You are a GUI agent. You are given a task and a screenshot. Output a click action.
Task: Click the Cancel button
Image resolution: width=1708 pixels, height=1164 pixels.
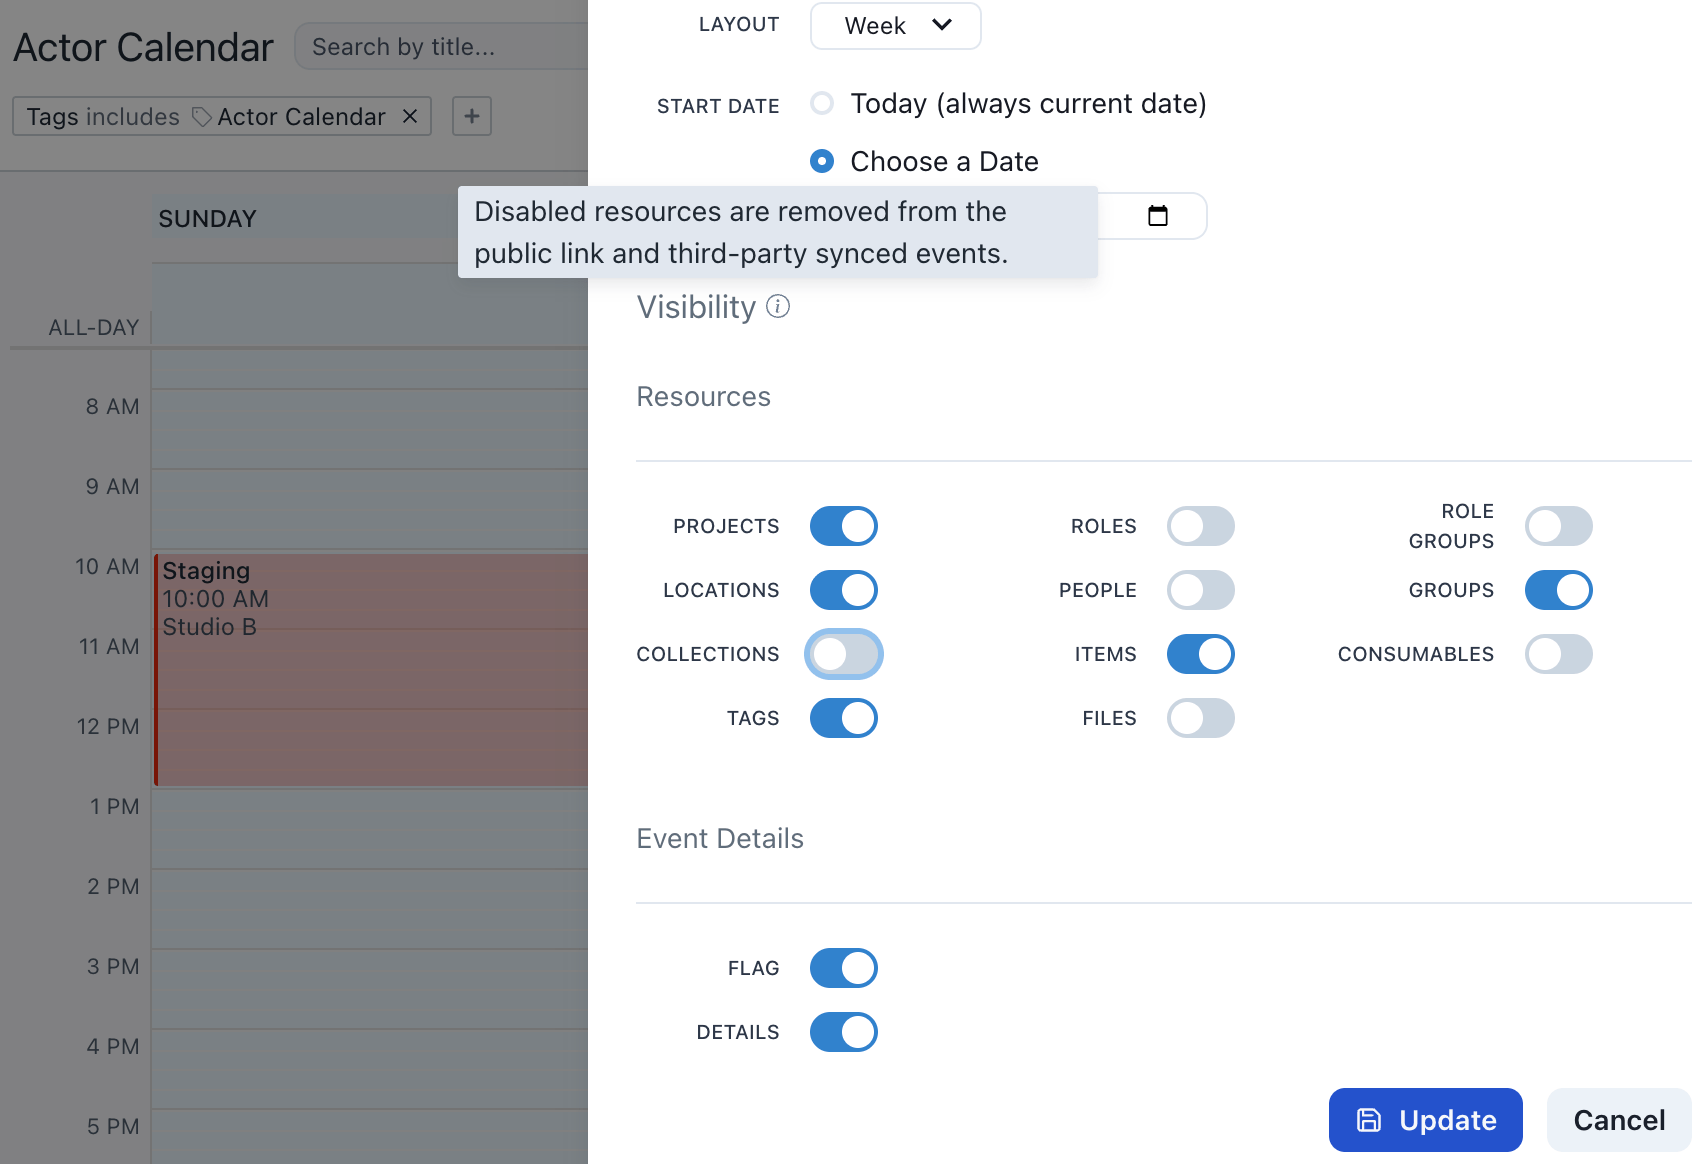[1618, 1120]
